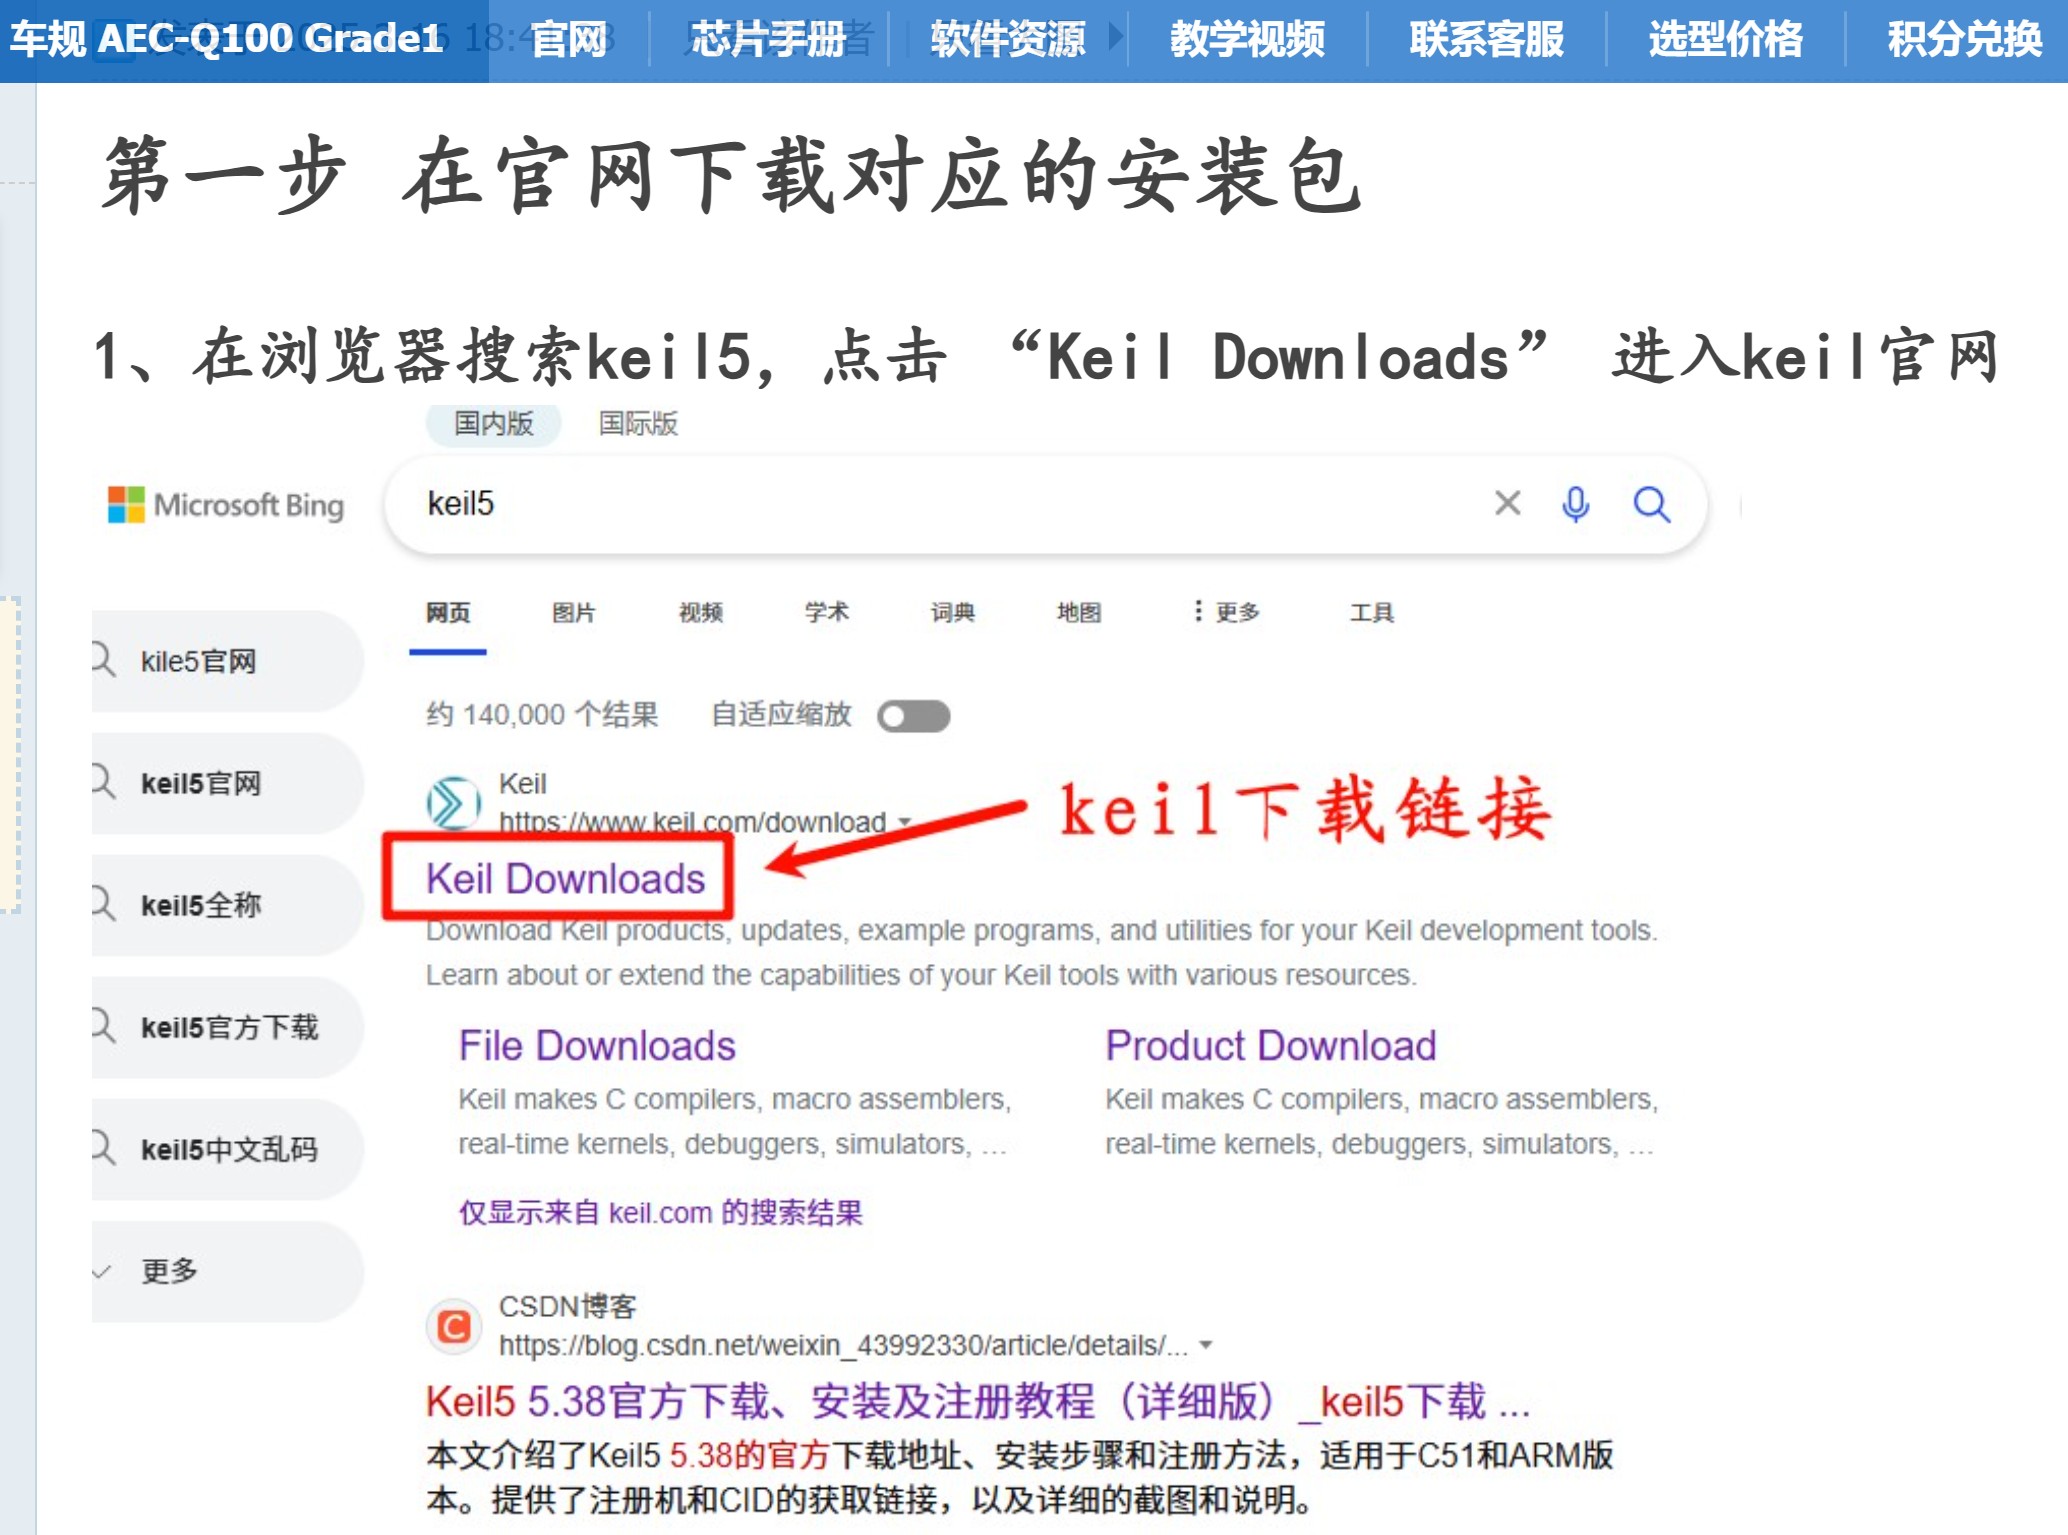Open 芯片手册 in top navigation bar
Screen dimensions: 2068x1535
pyautogui.click(x=768, y=40)
